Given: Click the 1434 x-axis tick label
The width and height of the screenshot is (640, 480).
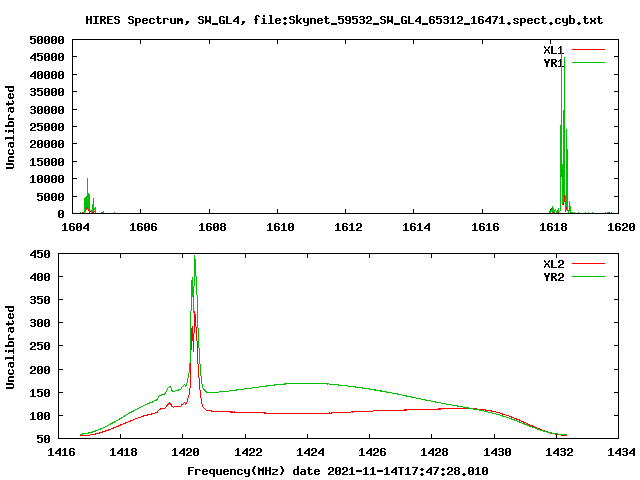Looking at the screenshot, I should coord(621,452).
